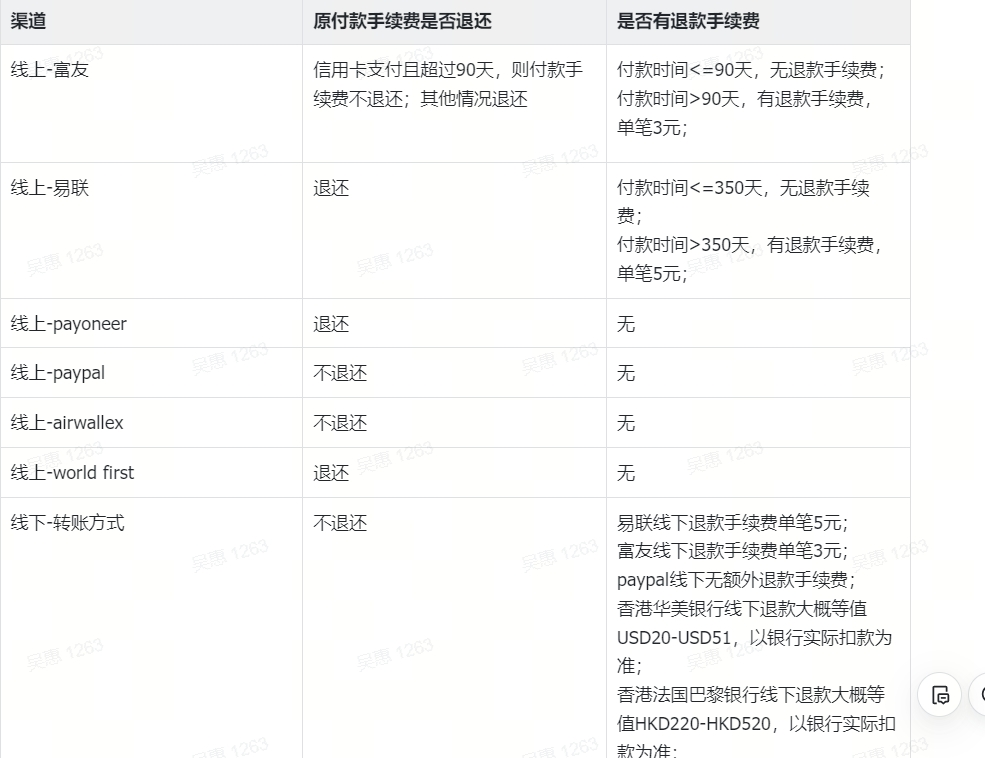Image resolution: width=985 pixels, height=758 pixels.
Task: Click '无' in the 线上-airwallex row
Action: click(626, 423)
